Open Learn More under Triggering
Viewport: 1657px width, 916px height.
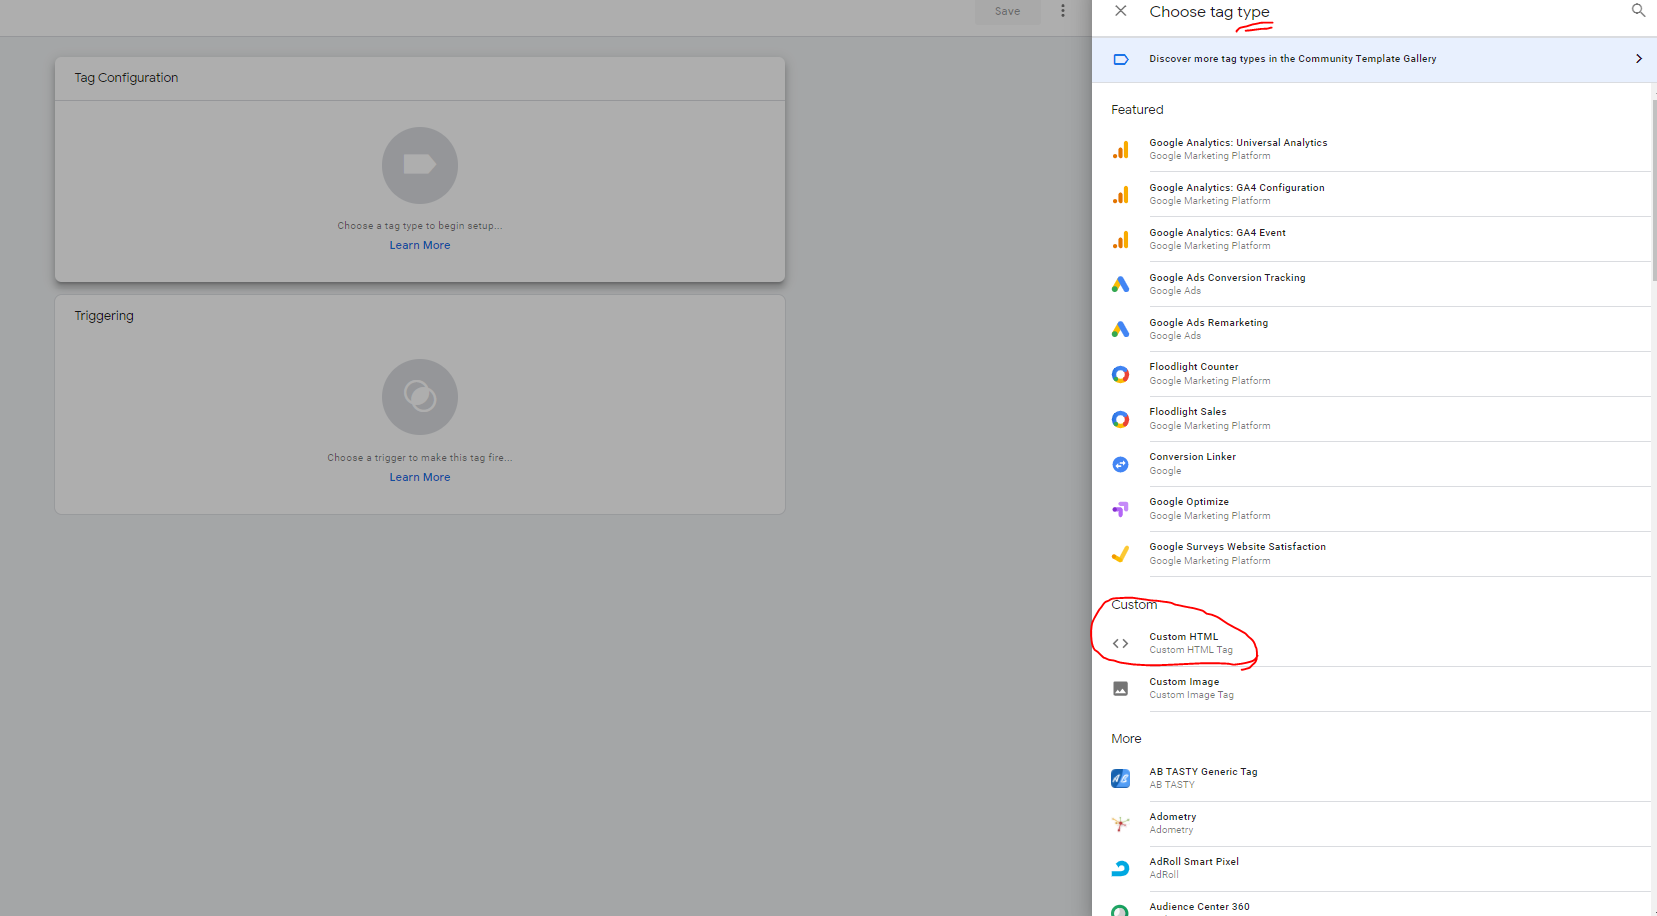point(420,477)
